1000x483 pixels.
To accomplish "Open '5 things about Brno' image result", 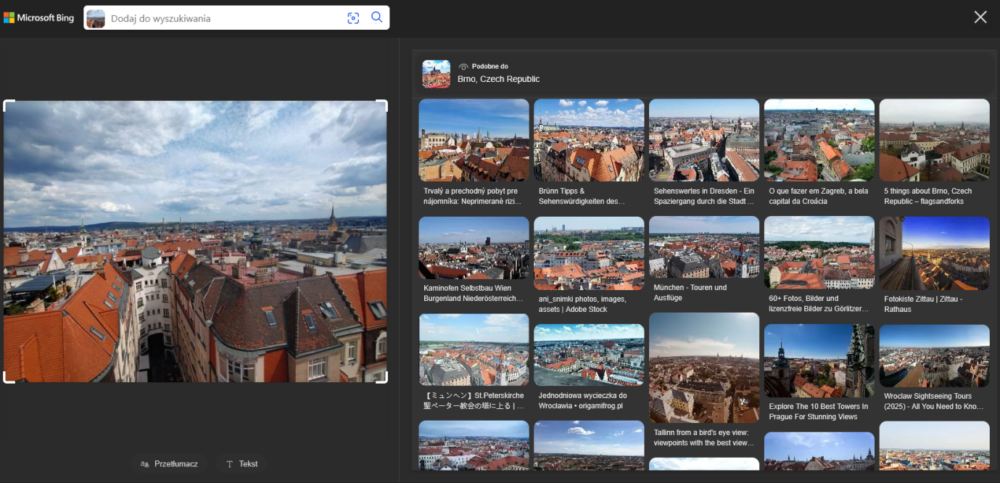I will (934, 140).
